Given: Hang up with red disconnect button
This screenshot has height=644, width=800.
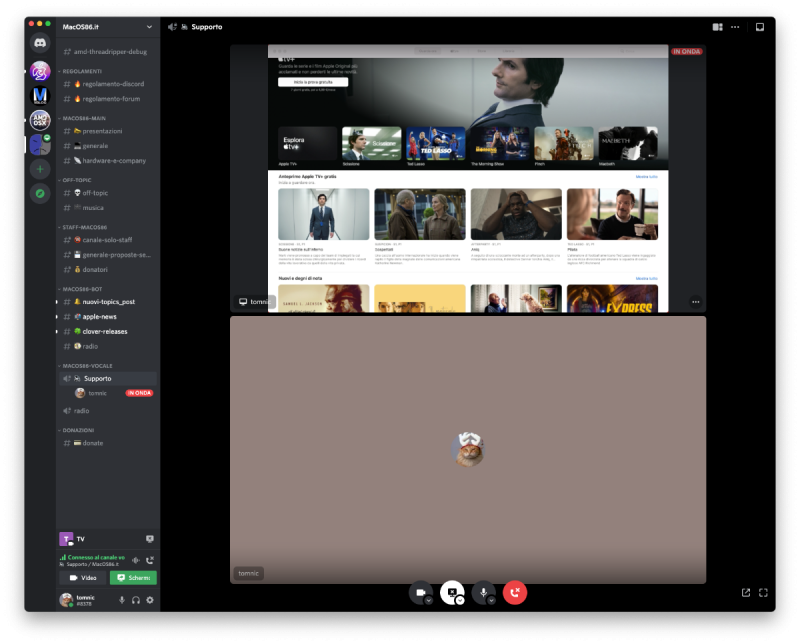Looking at the screenshot, I should 515,592.
